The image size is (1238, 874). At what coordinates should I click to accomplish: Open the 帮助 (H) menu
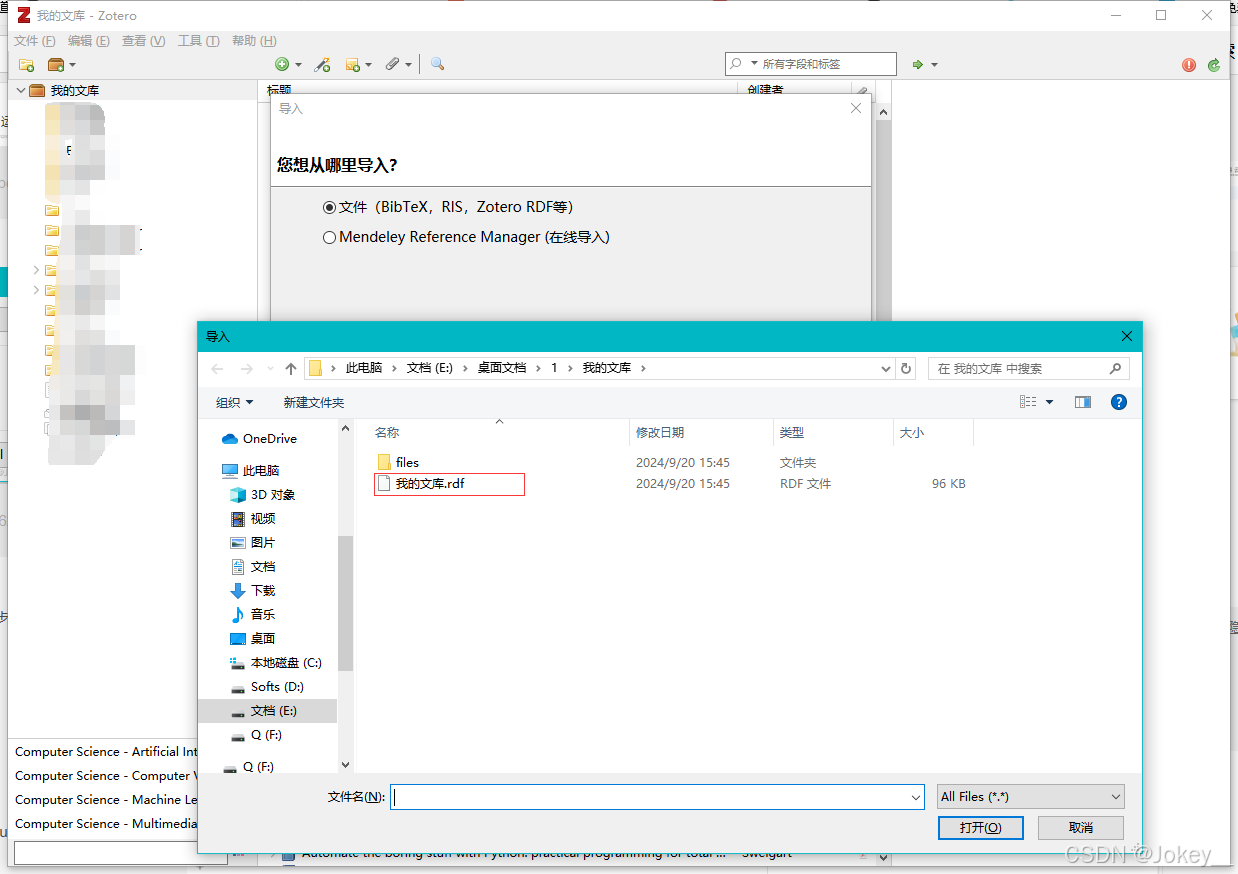click(x=254, y=41)
